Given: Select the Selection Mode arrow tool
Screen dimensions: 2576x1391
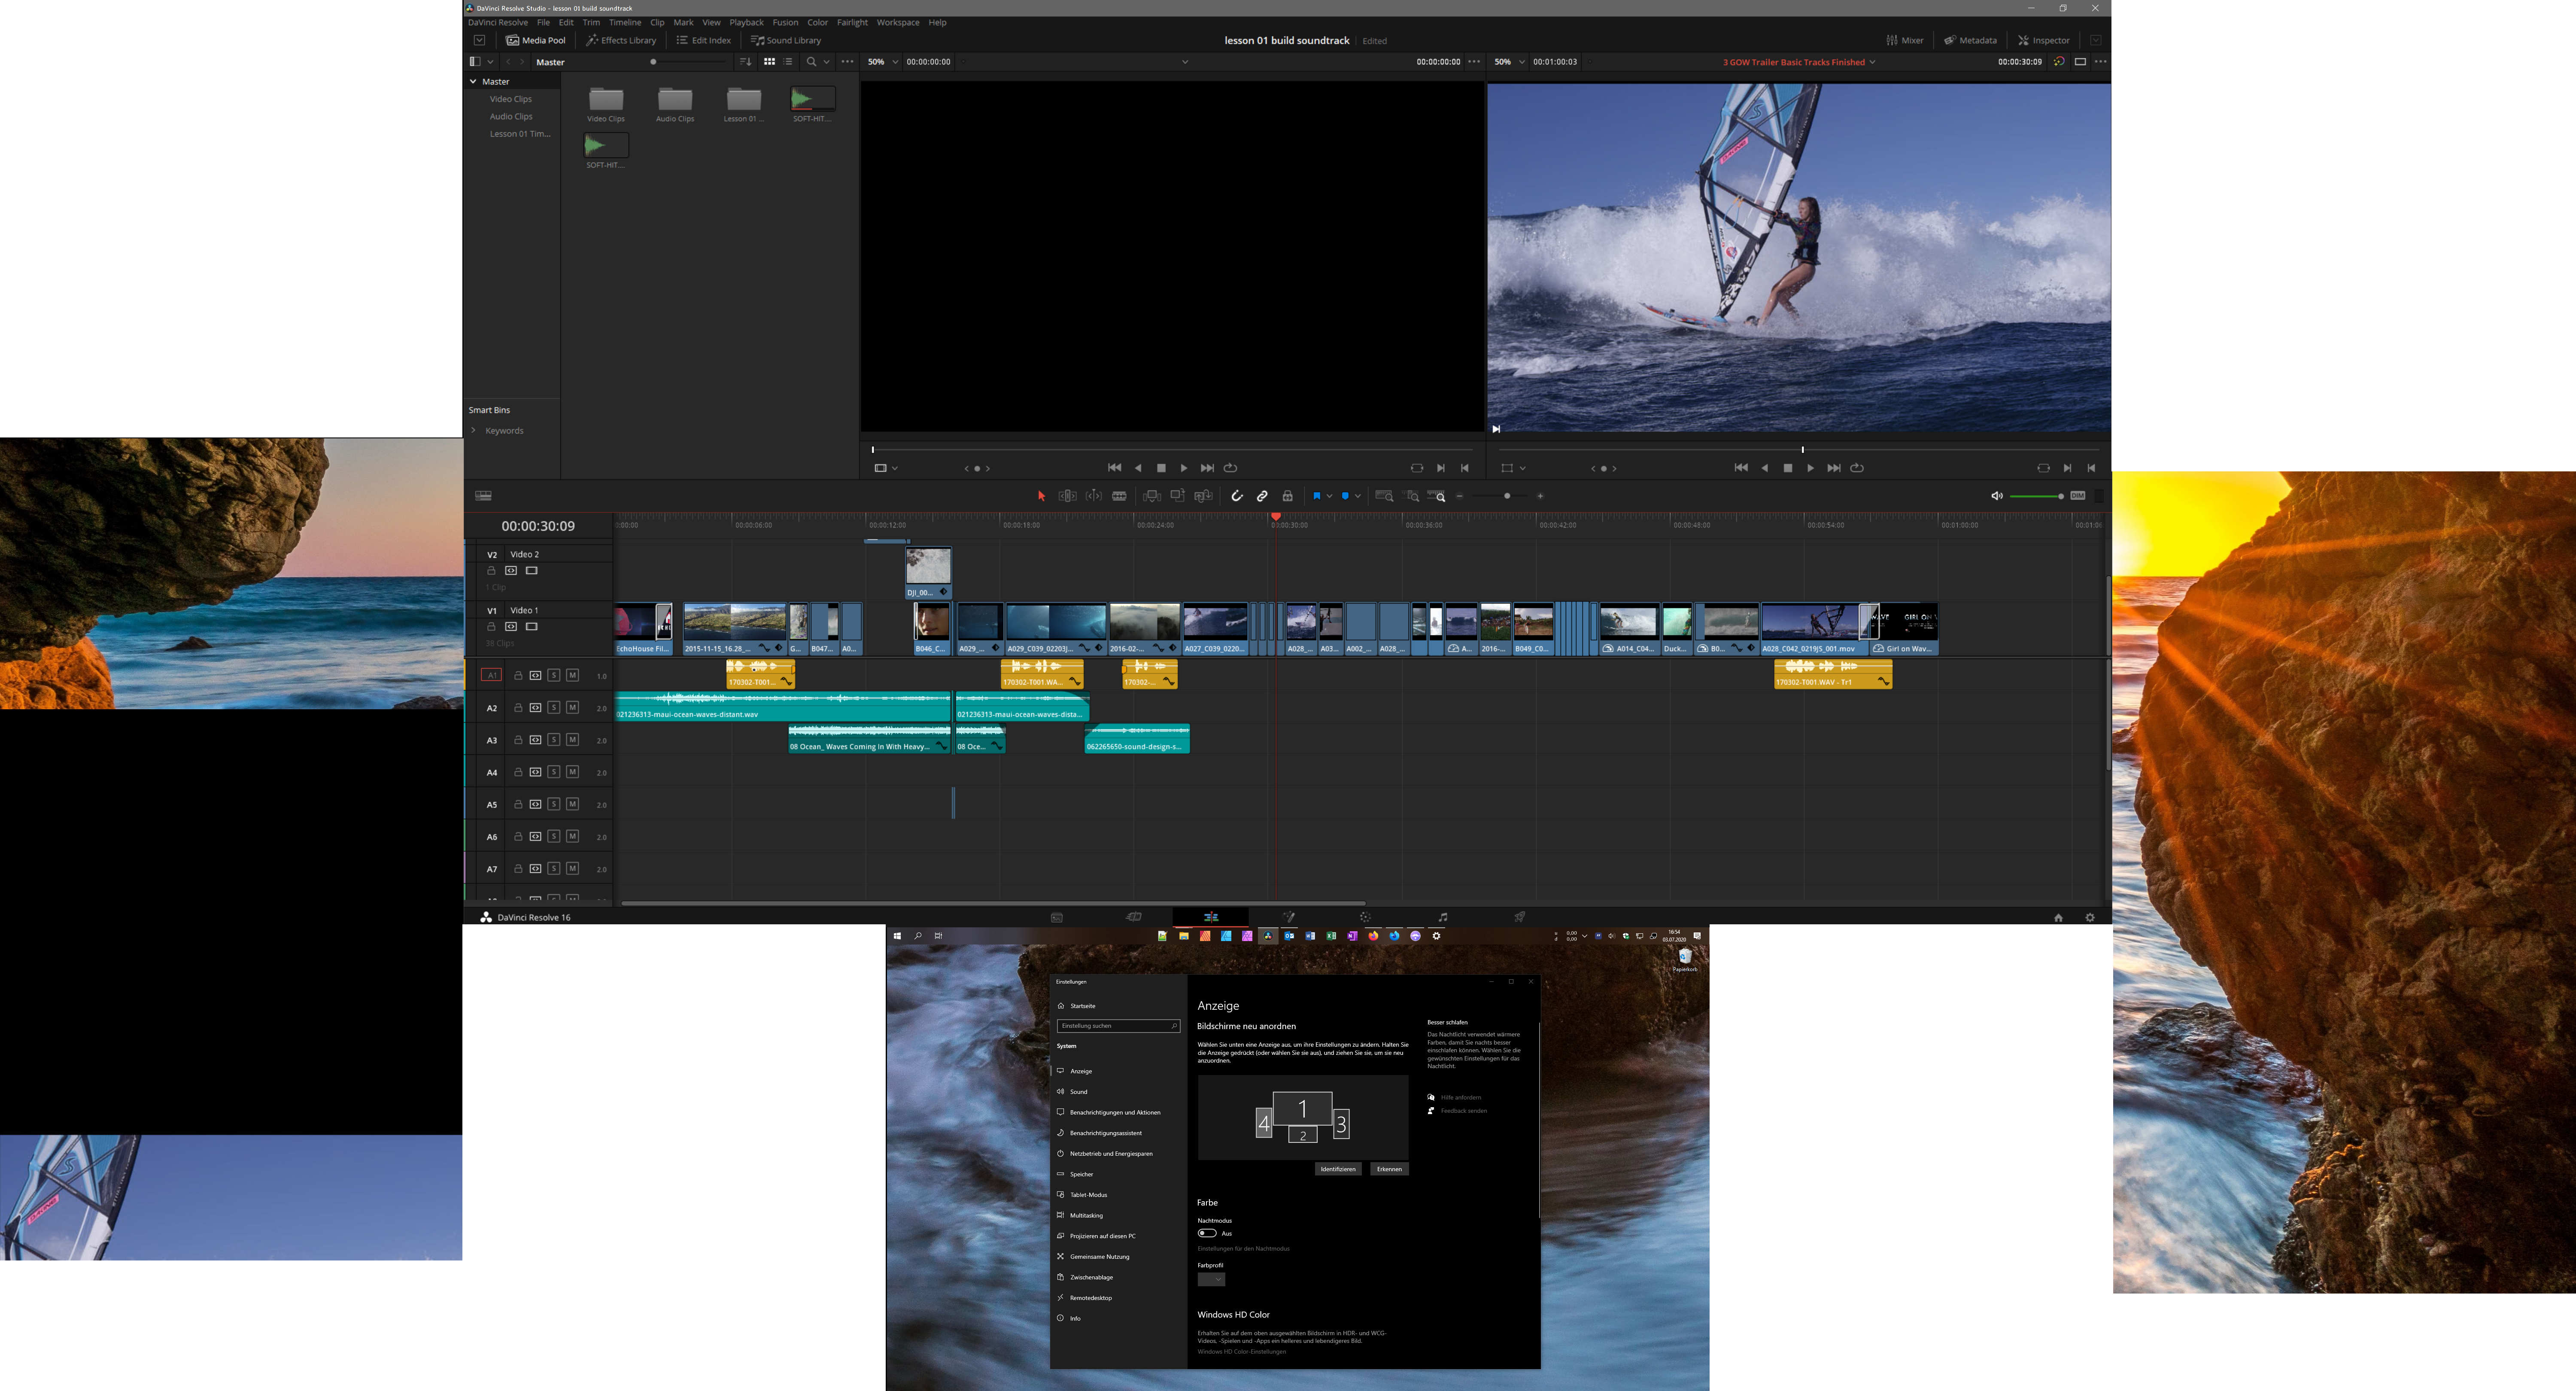Looking at the screenshot, I should pos(1041,496).
